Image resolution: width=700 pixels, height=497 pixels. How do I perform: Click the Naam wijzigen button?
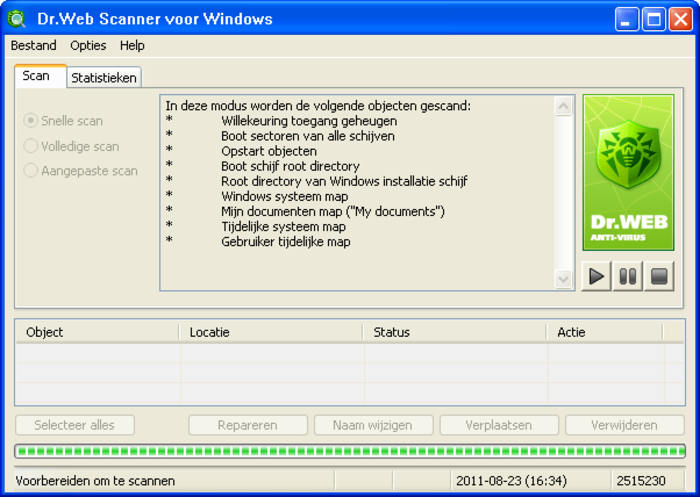373,425
